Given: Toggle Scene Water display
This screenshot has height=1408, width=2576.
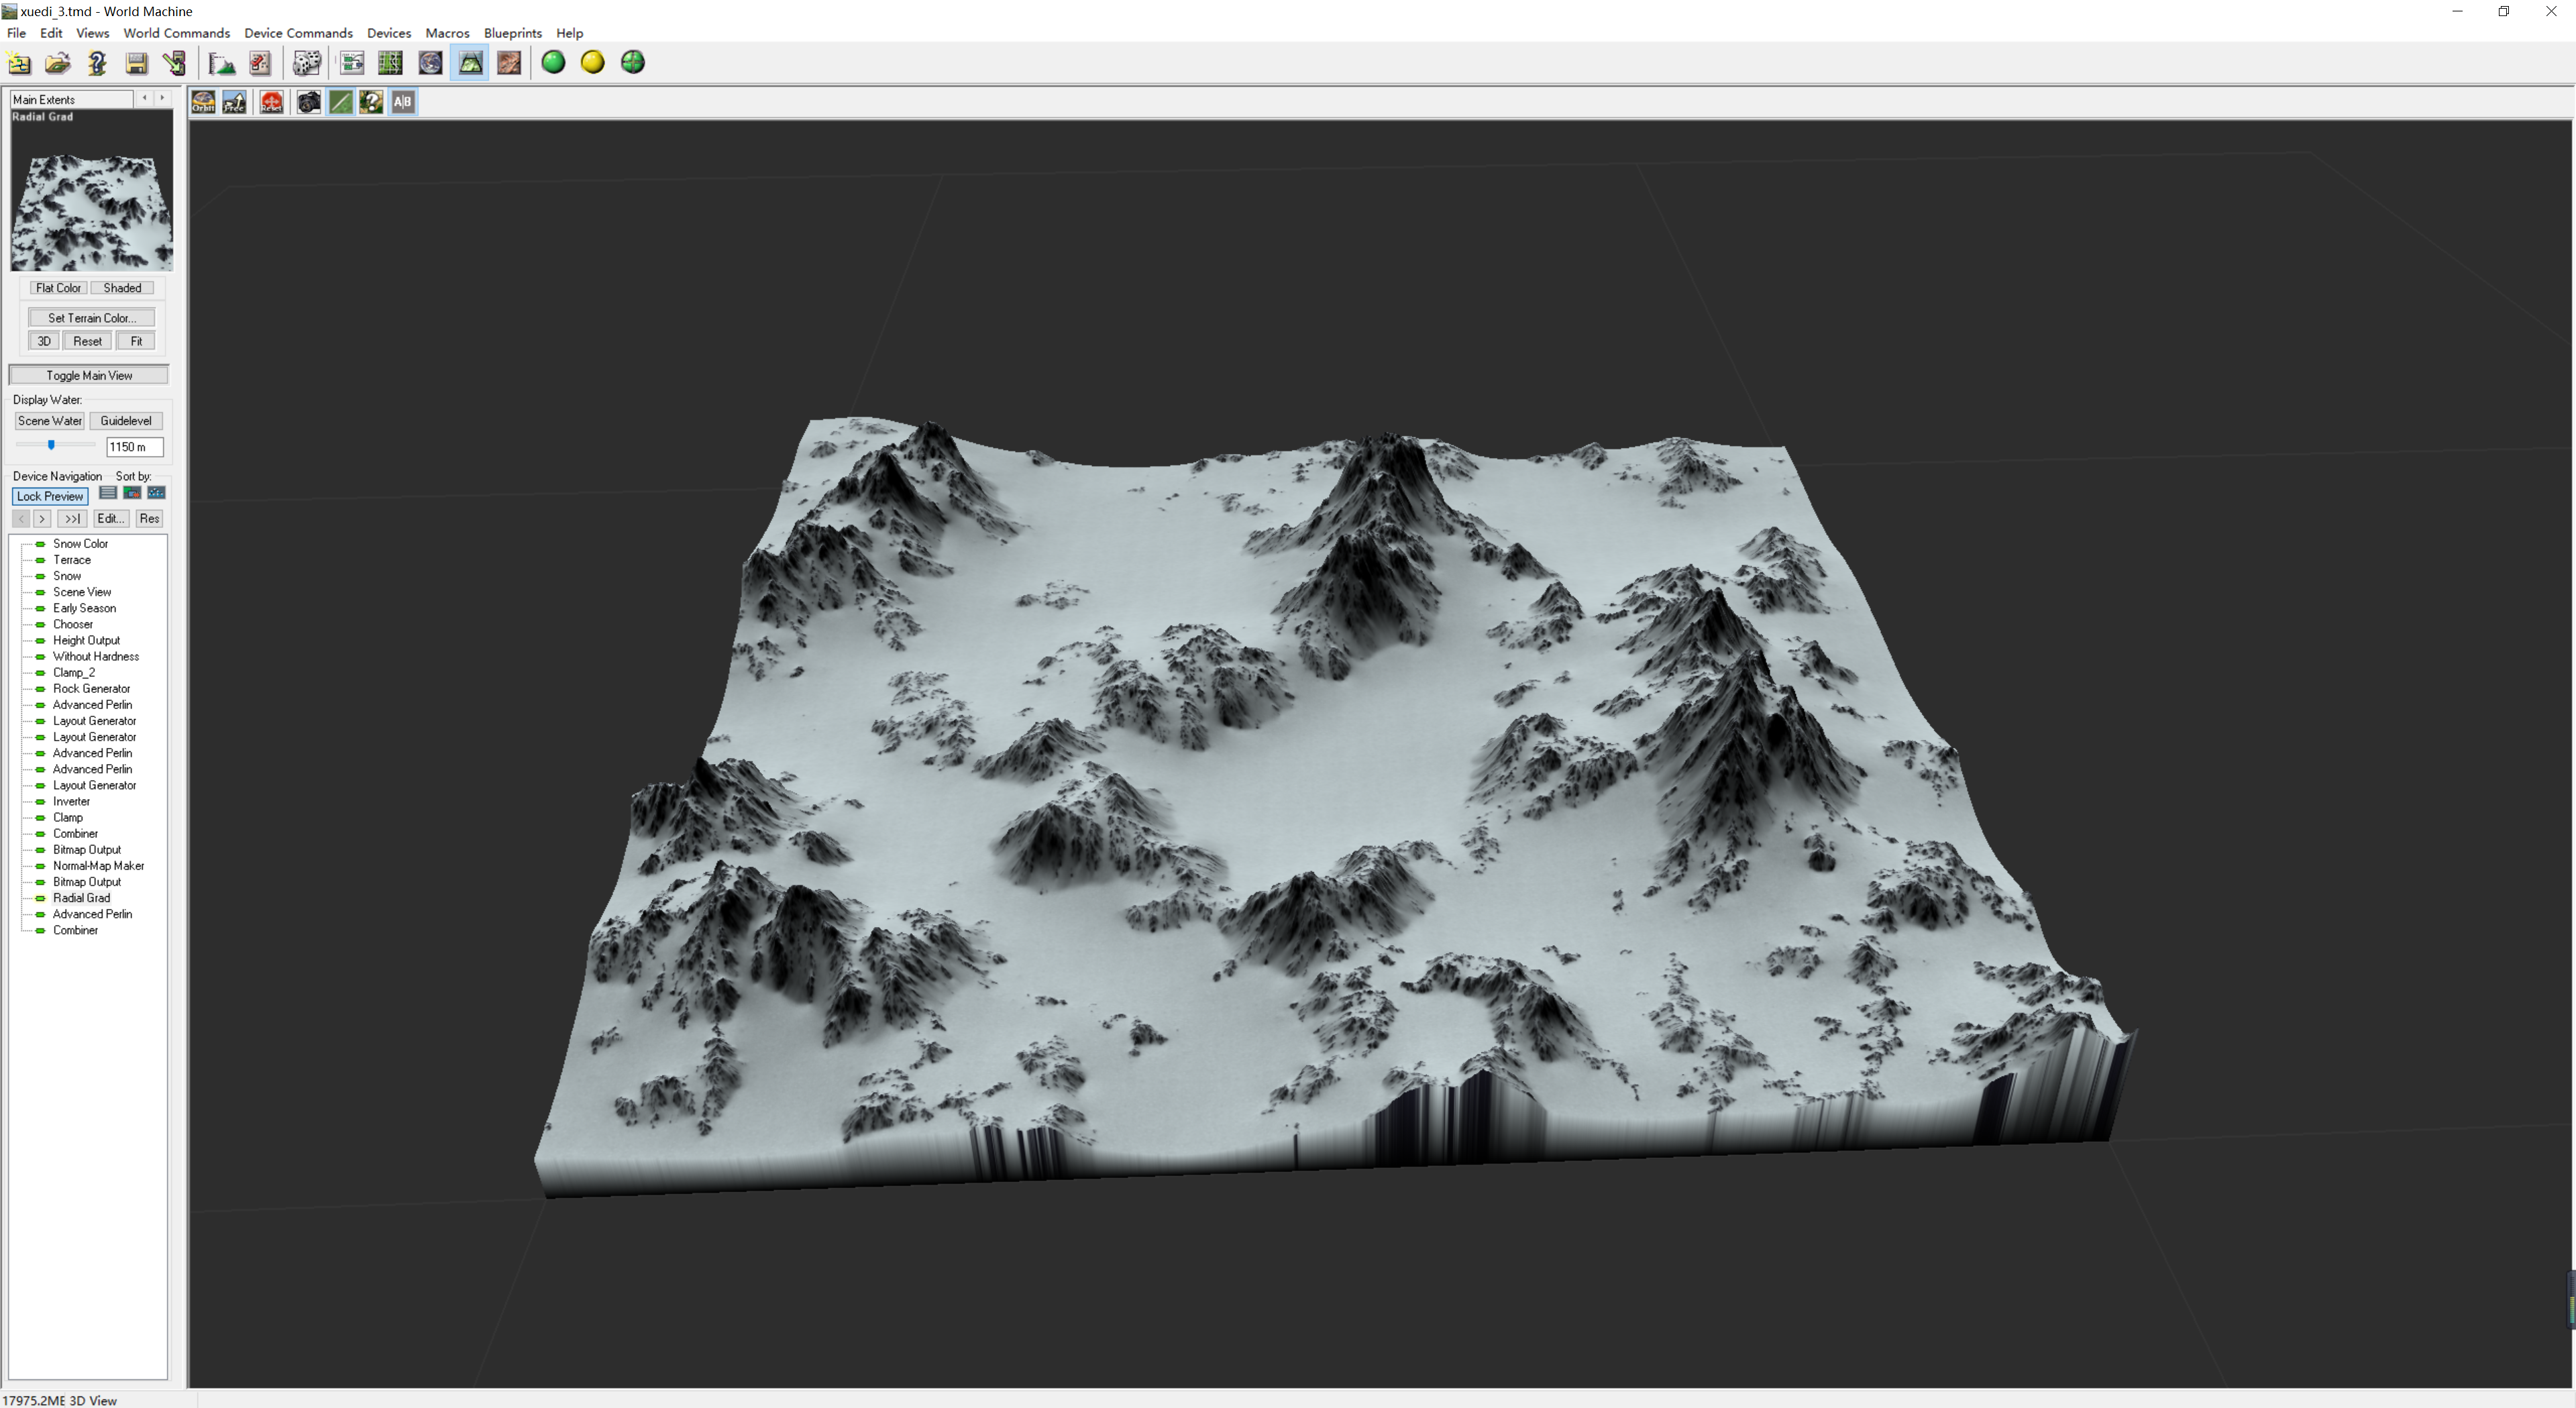Looking at the screenshot, I should pyautogui.click(x=50, y=421).
